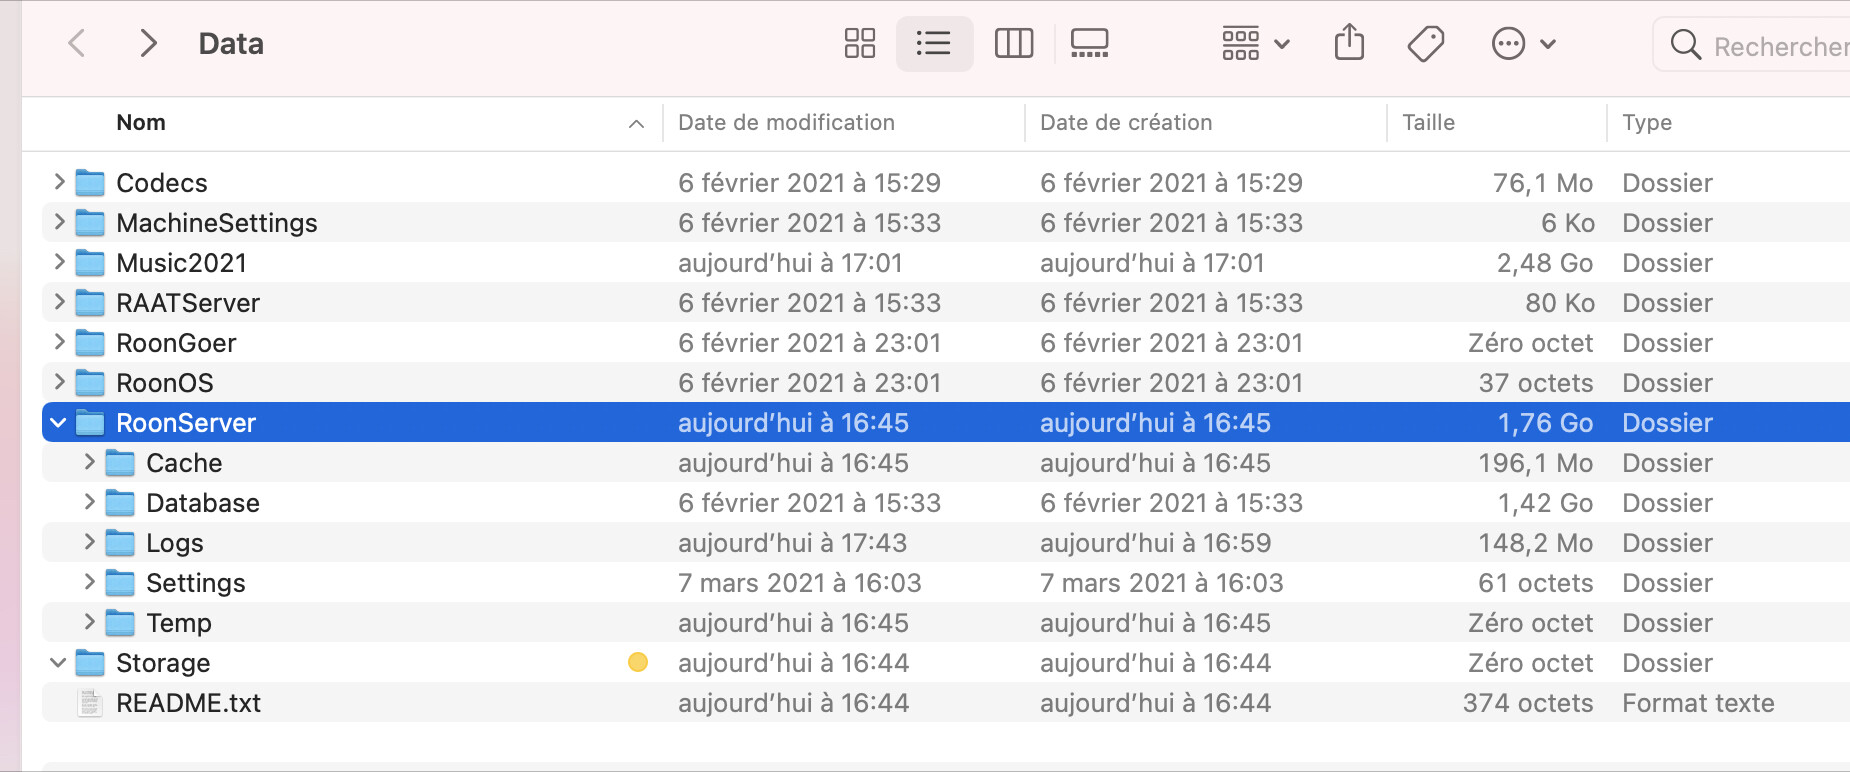
Task: Sort by the Nom column header
Action: (141, 122)
